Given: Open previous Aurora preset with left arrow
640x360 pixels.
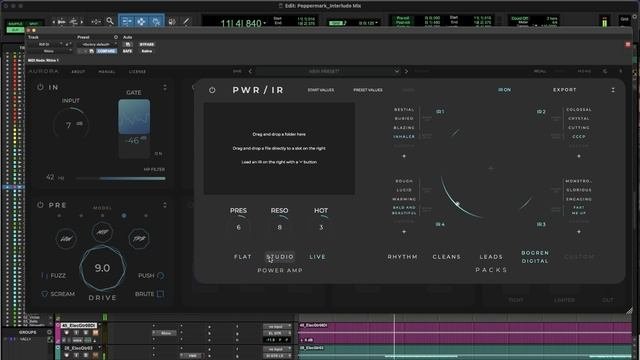Looking at the screenshot, I should coord(250,71).
